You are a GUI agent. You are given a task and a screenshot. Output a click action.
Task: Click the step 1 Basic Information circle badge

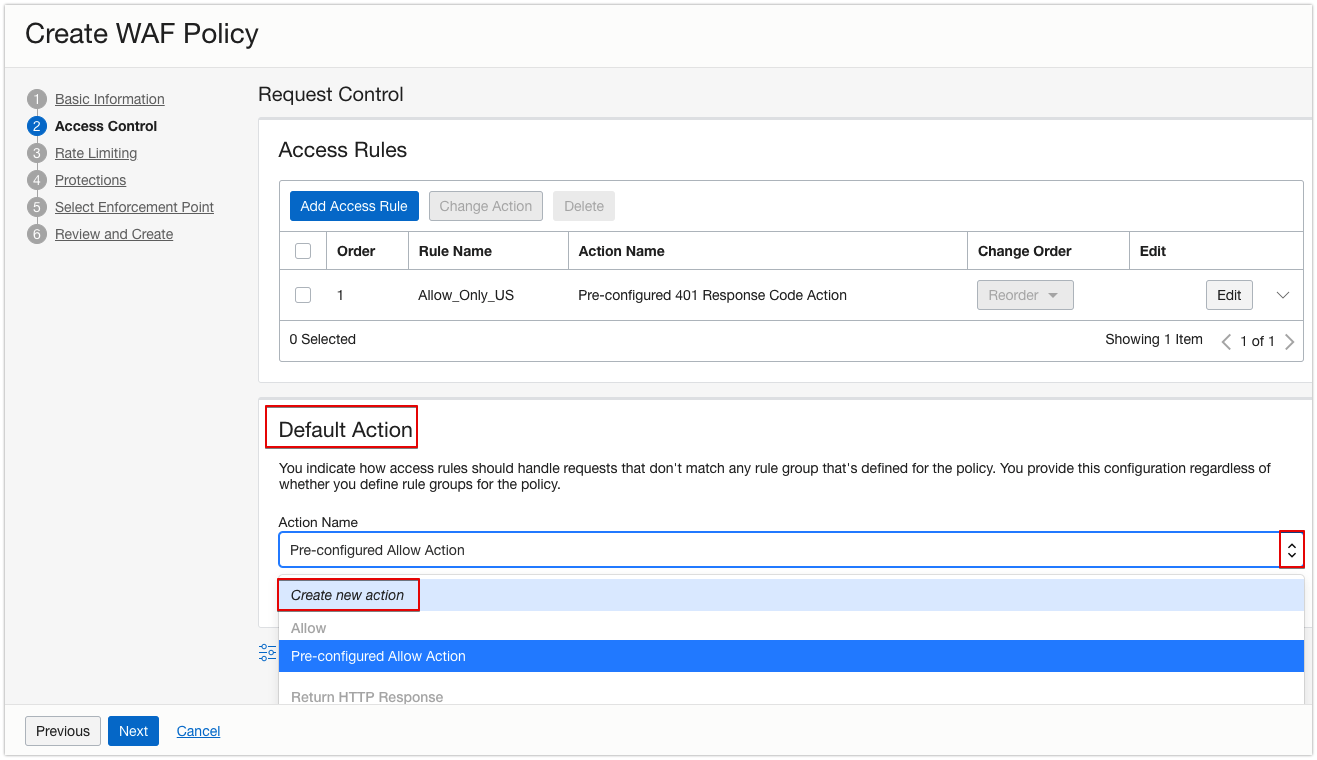[37, 99]
